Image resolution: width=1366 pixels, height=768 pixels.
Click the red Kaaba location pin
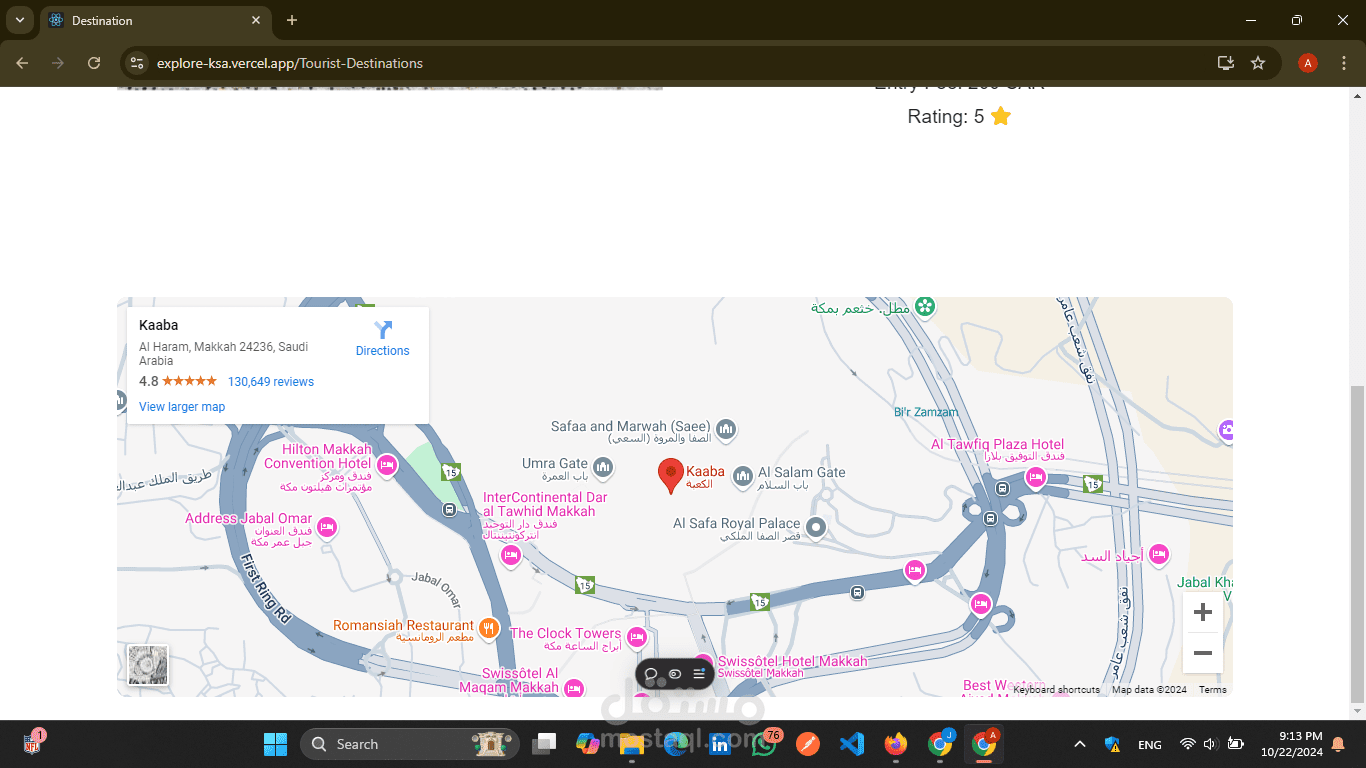[x=670, y=476]
